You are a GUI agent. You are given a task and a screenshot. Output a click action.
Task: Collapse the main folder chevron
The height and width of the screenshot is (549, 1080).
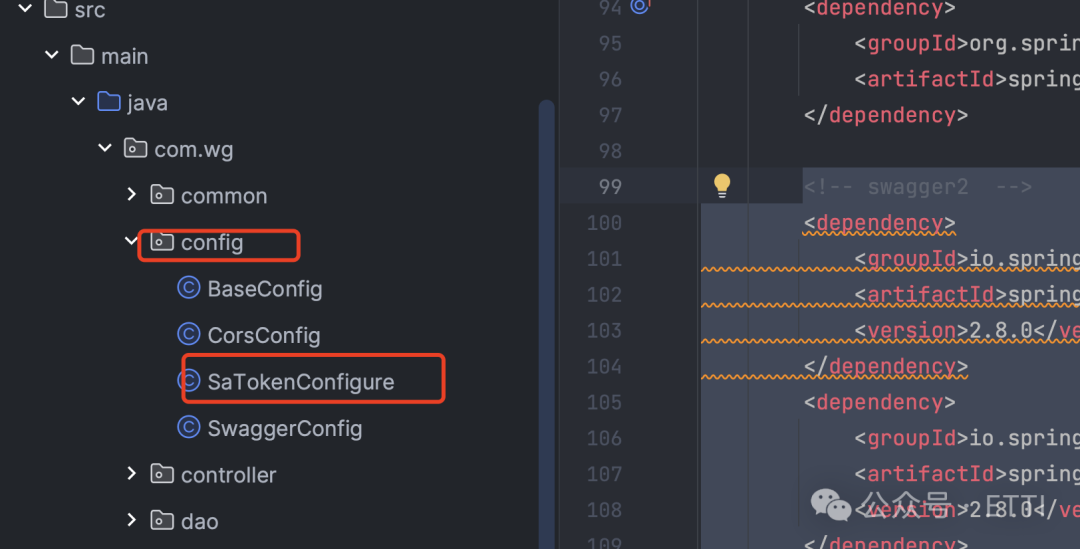coord(52,56)
